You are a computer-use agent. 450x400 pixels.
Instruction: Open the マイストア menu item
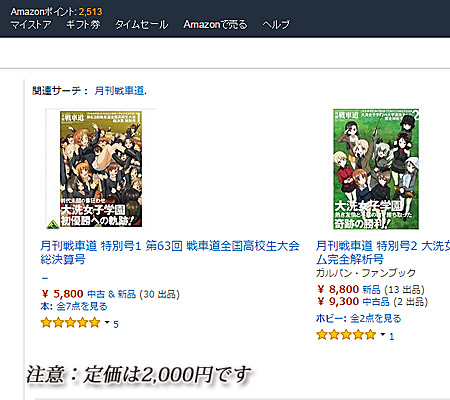31,25
